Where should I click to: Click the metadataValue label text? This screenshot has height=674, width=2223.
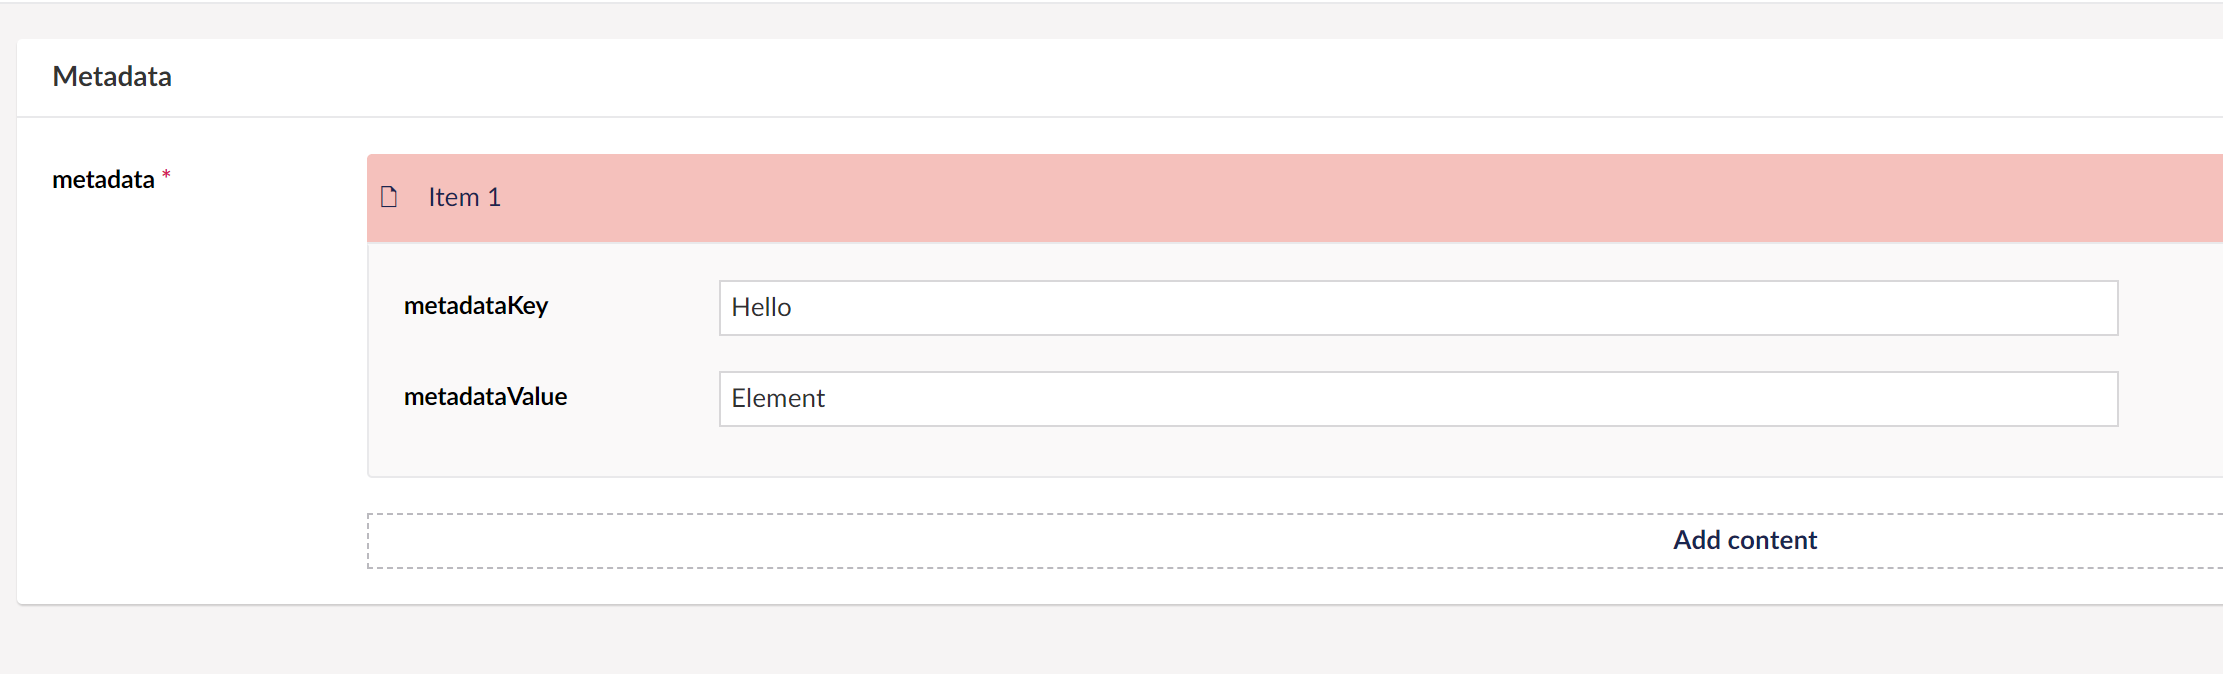[x=485, y=396]
